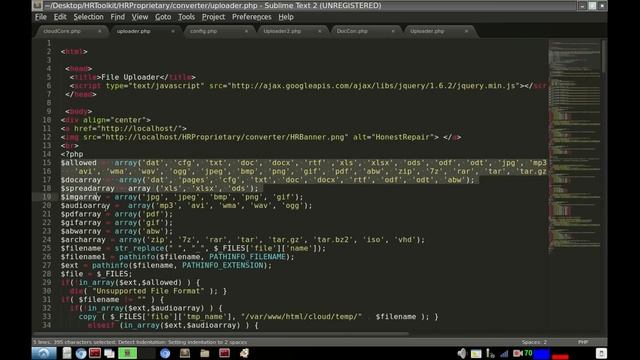Open the Find menu
The height and width of the screenshot is (360, 640).
coord(118,17)
